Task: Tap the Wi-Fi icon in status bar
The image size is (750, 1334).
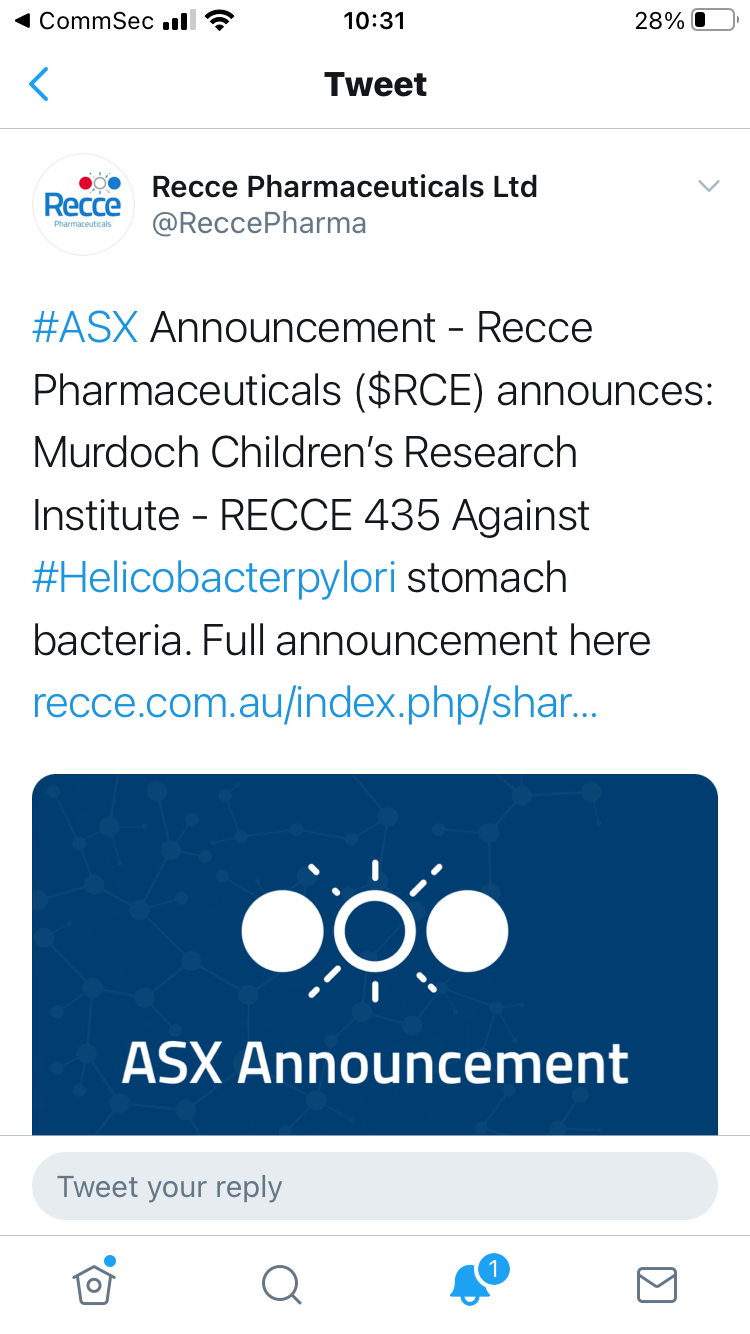Action: click(218, 20)
